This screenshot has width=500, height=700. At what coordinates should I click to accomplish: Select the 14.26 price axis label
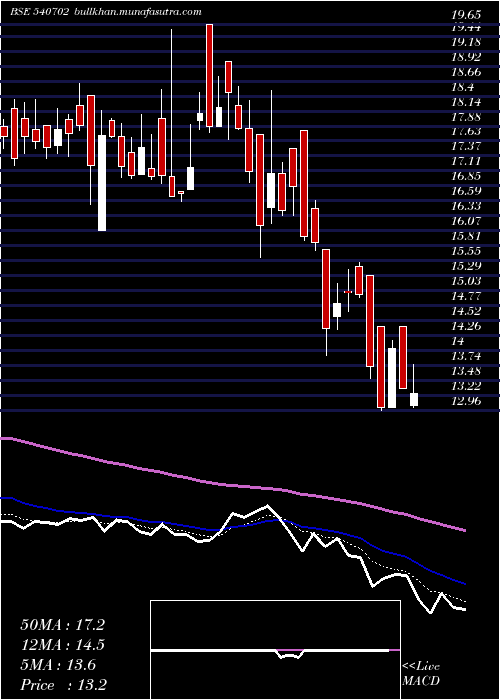[x=466, y=326]
